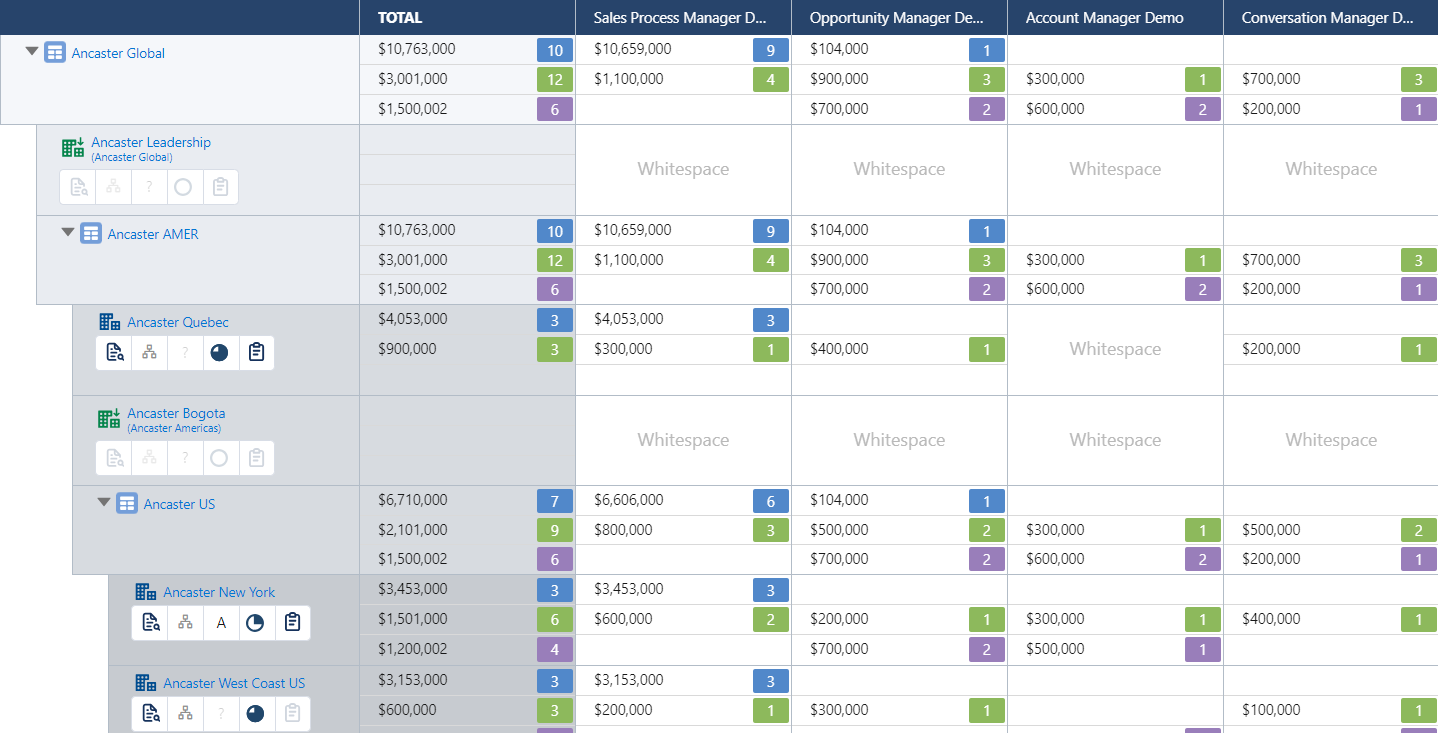Click purple badge 6 in Ancaster AMER TOTAL row
Screen dimensions: 1438x733
pos(555,290)
